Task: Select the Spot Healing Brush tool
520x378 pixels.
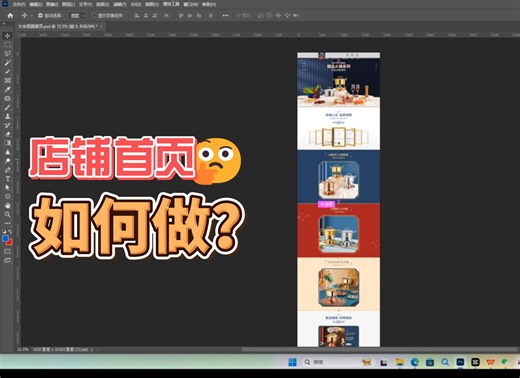Action: 7,98
